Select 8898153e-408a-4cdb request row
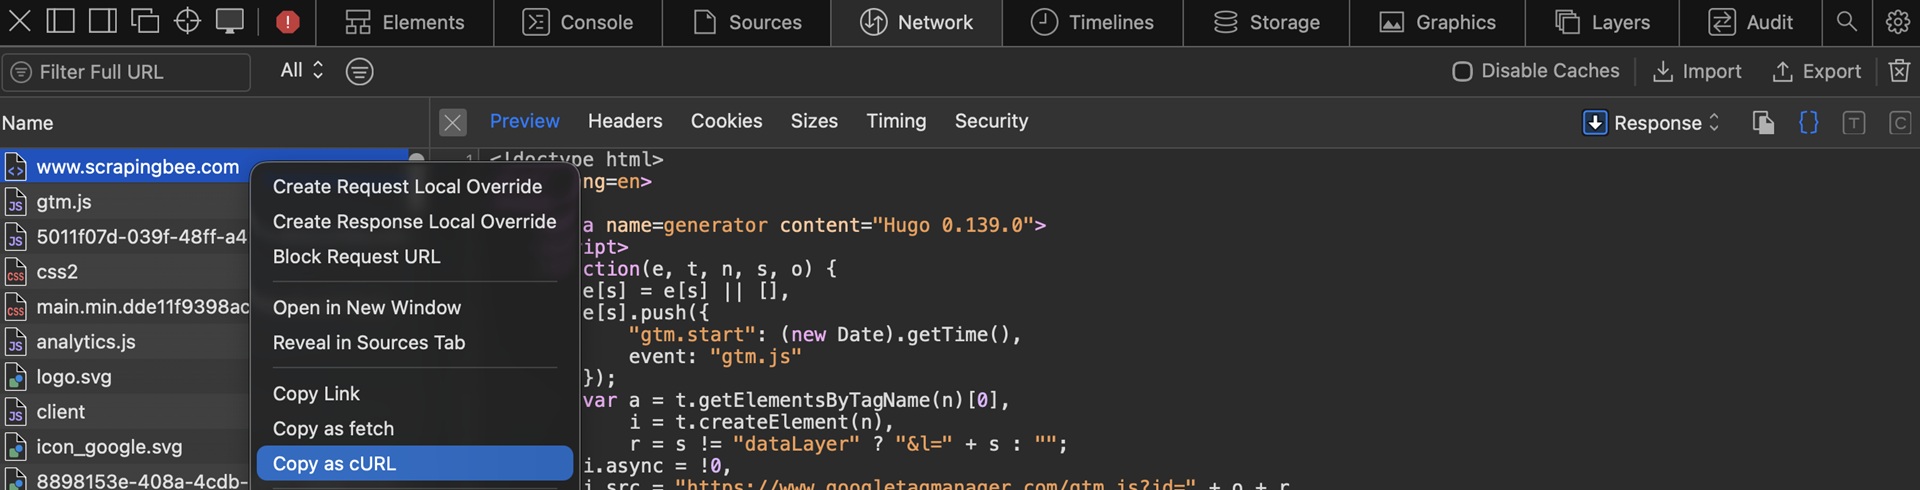1920x490 pixels. coord(125,480)
